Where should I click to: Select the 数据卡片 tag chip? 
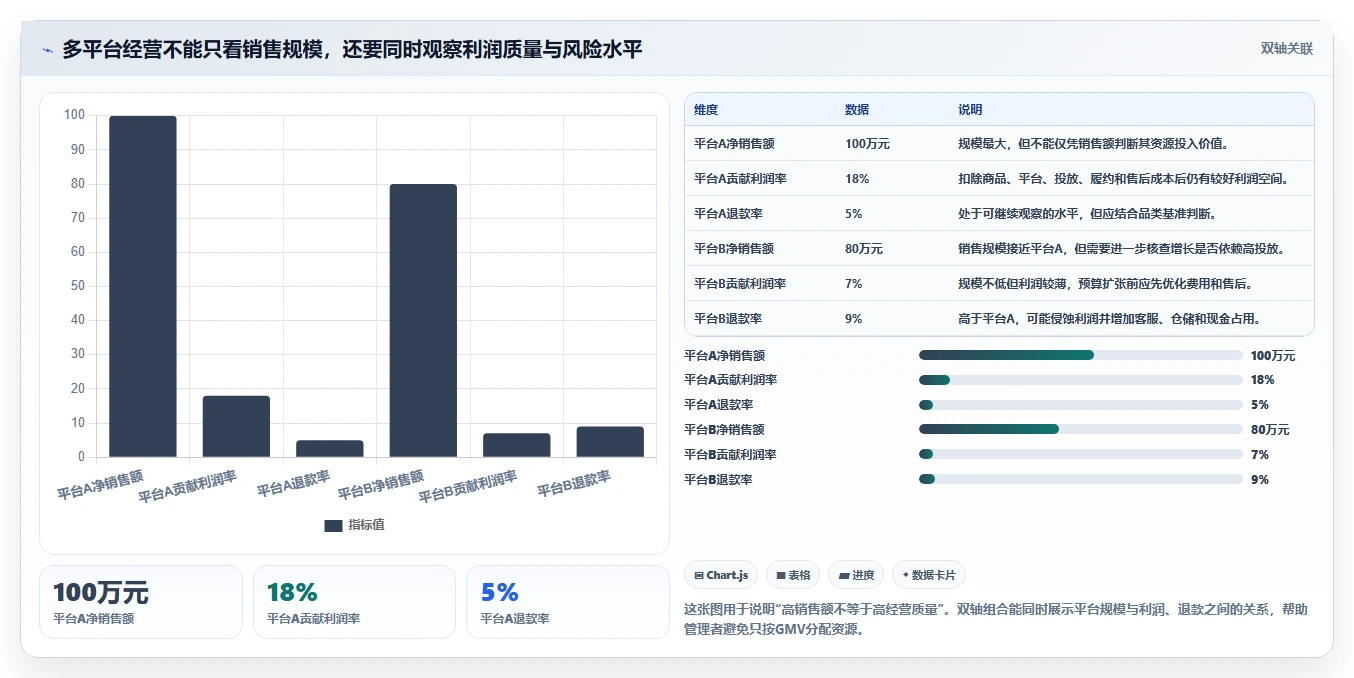tap(929, 575)
